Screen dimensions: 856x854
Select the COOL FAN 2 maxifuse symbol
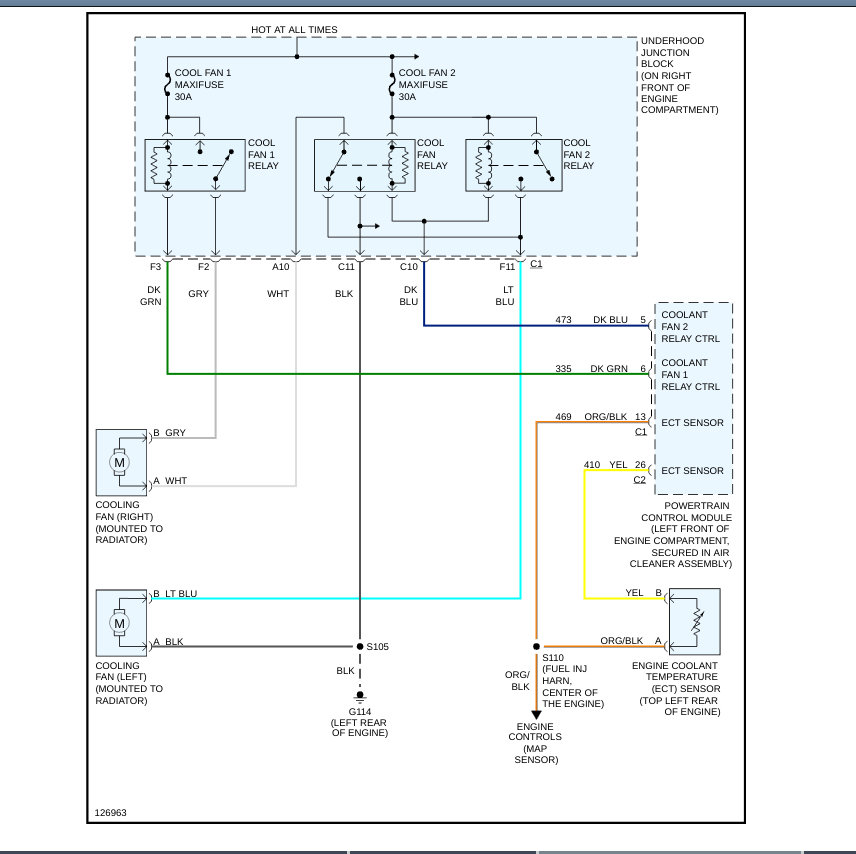(392, 85)
